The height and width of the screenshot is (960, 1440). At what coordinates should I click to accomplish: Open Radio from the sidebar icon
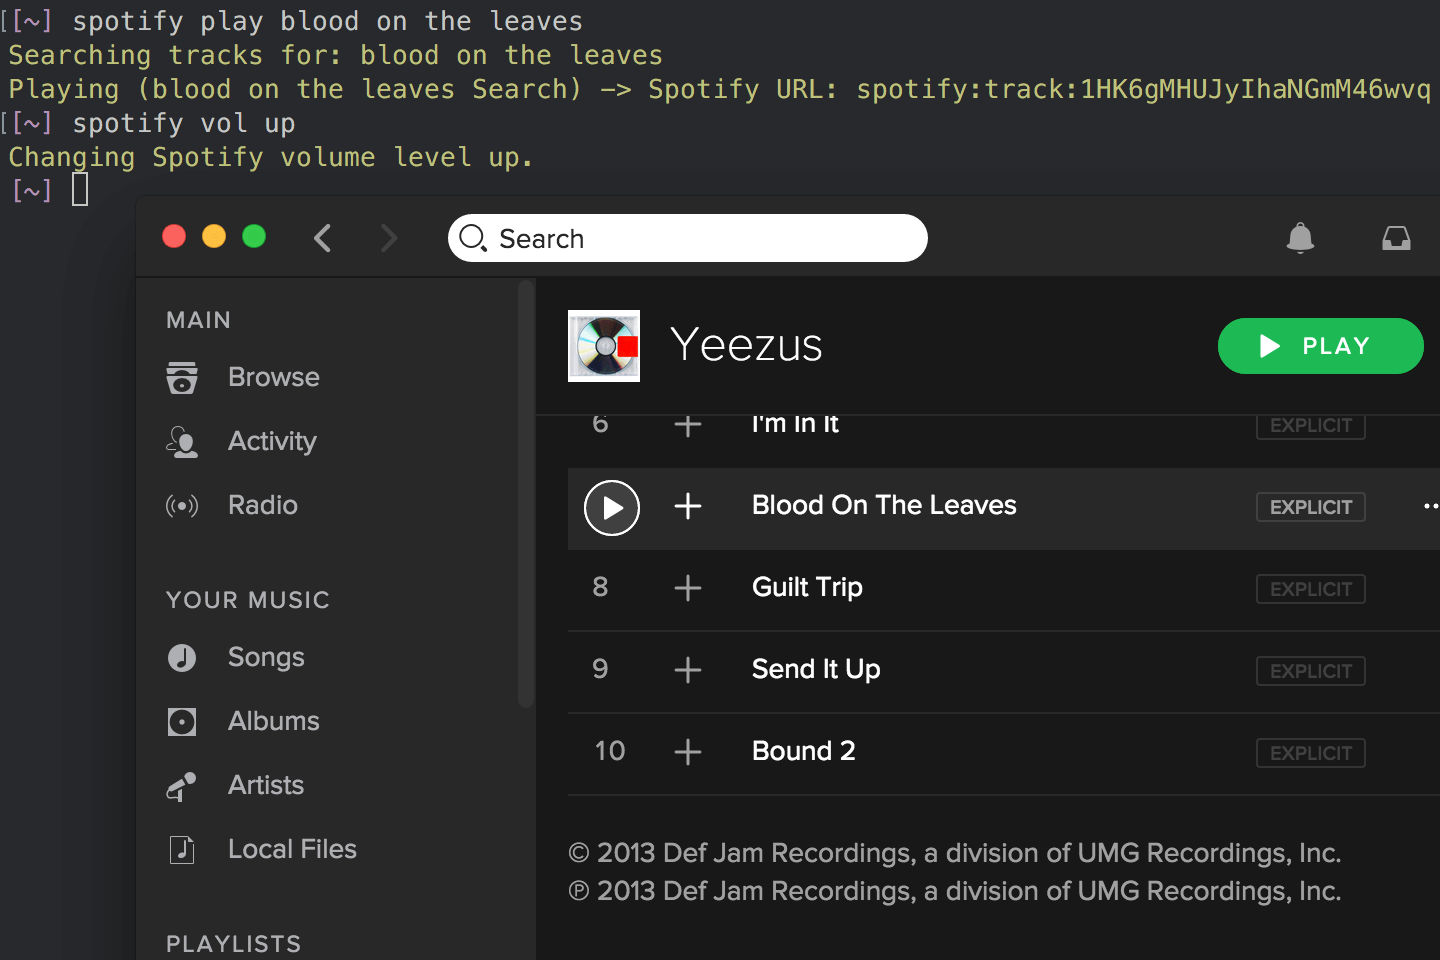(182, 505)
